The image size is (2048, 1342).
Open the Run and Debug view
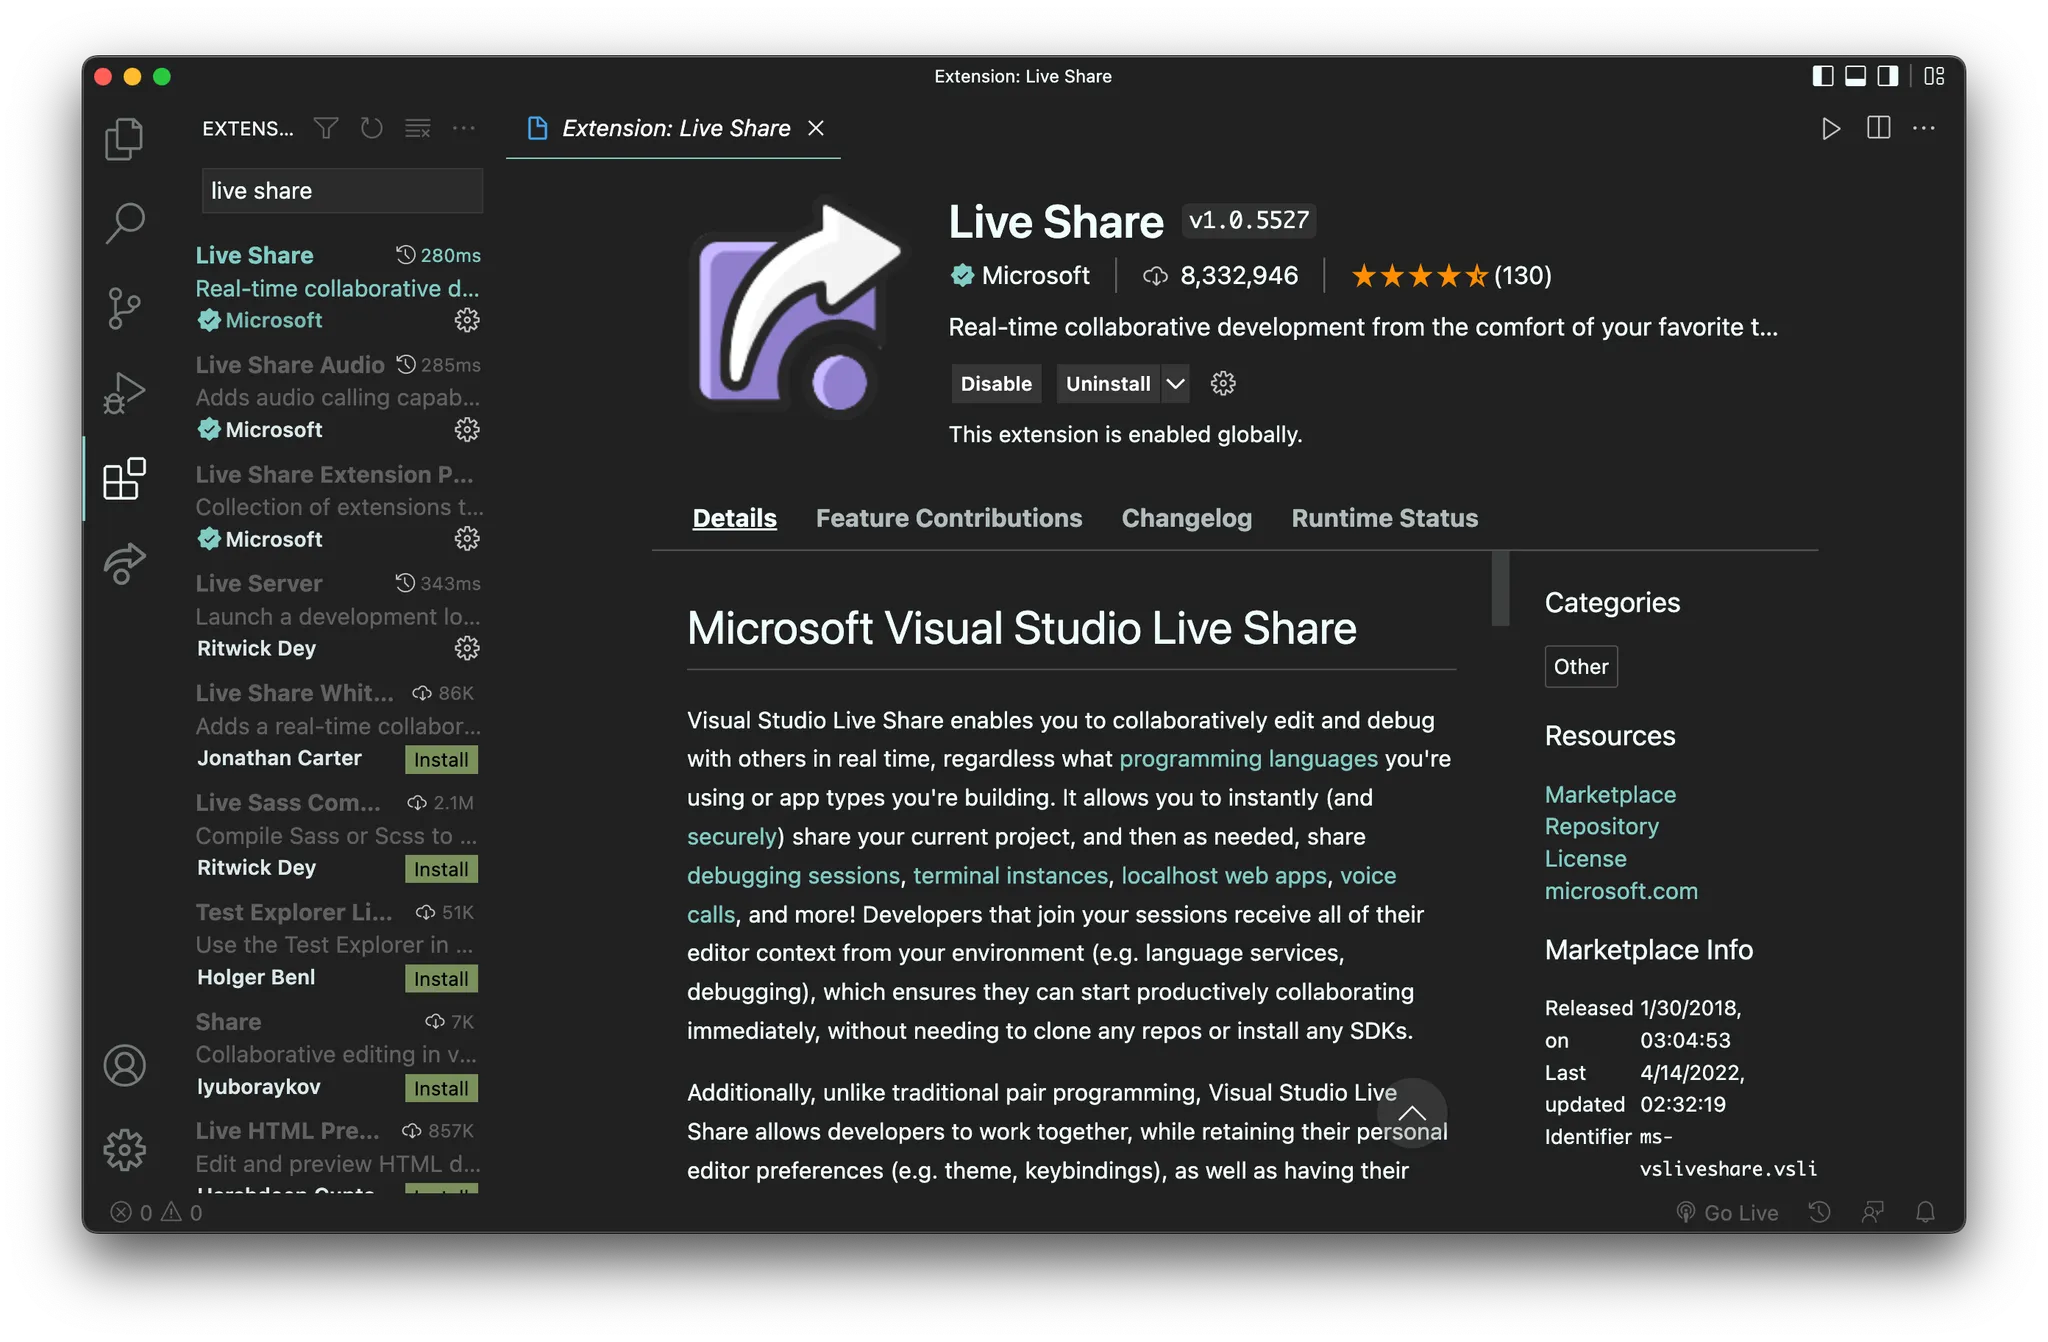point(124,392)
